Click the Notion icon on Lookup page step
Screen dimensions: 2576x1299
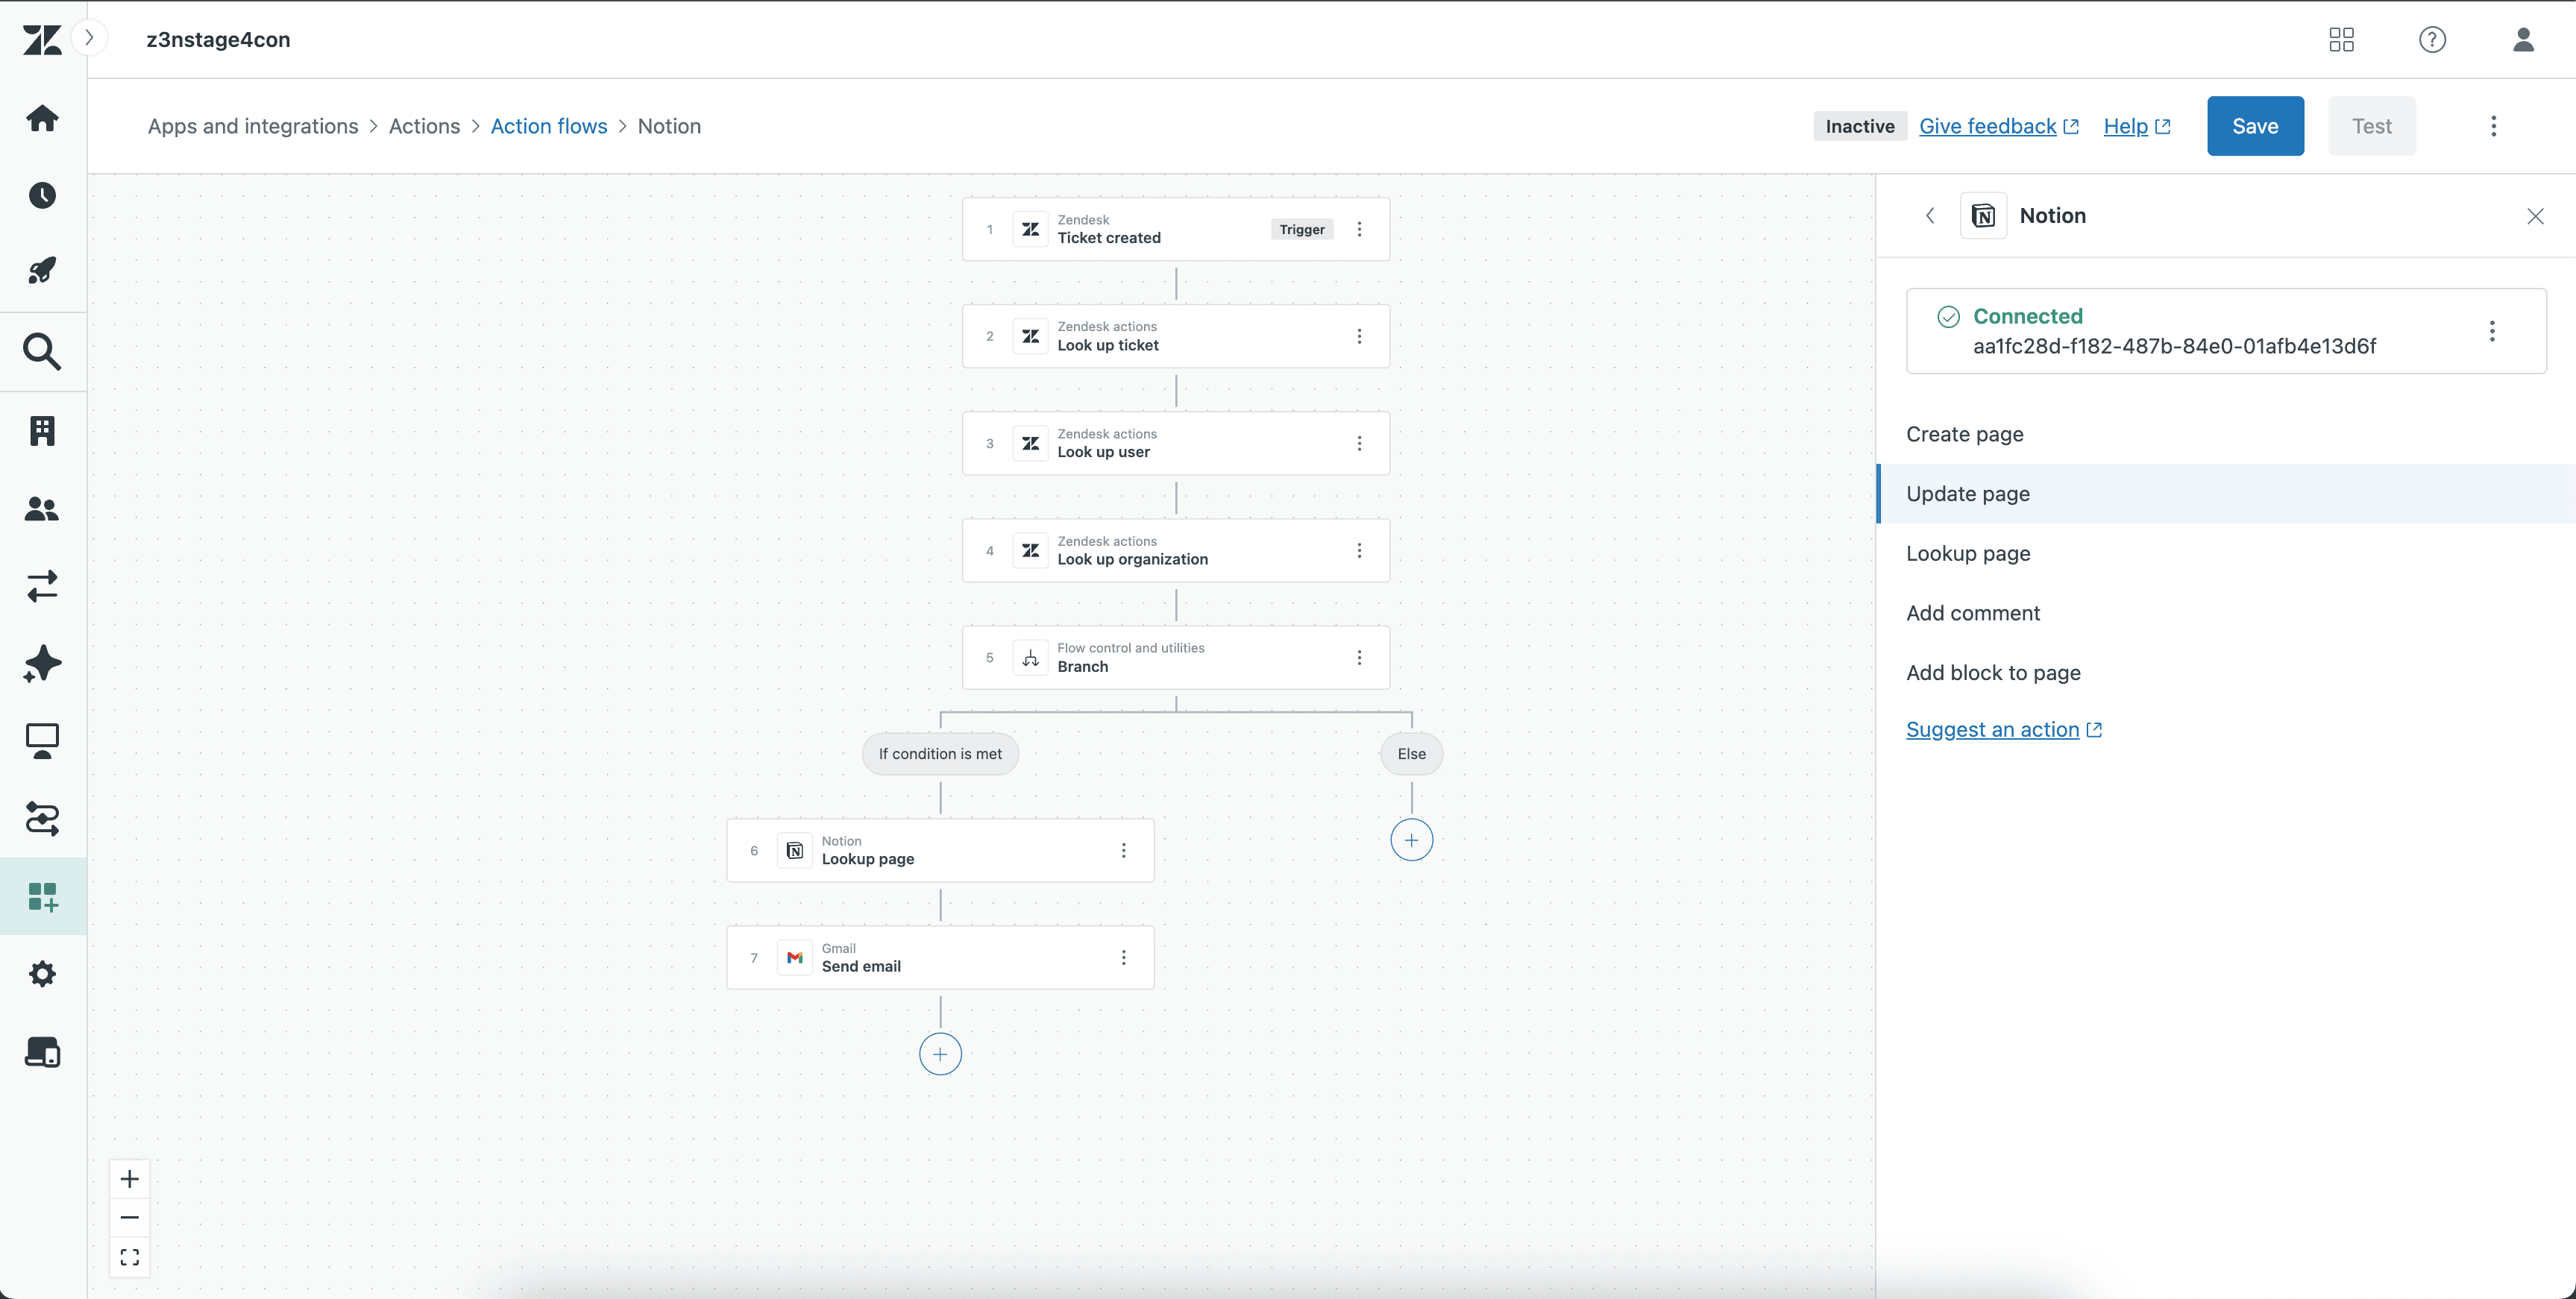pos(794,850)
